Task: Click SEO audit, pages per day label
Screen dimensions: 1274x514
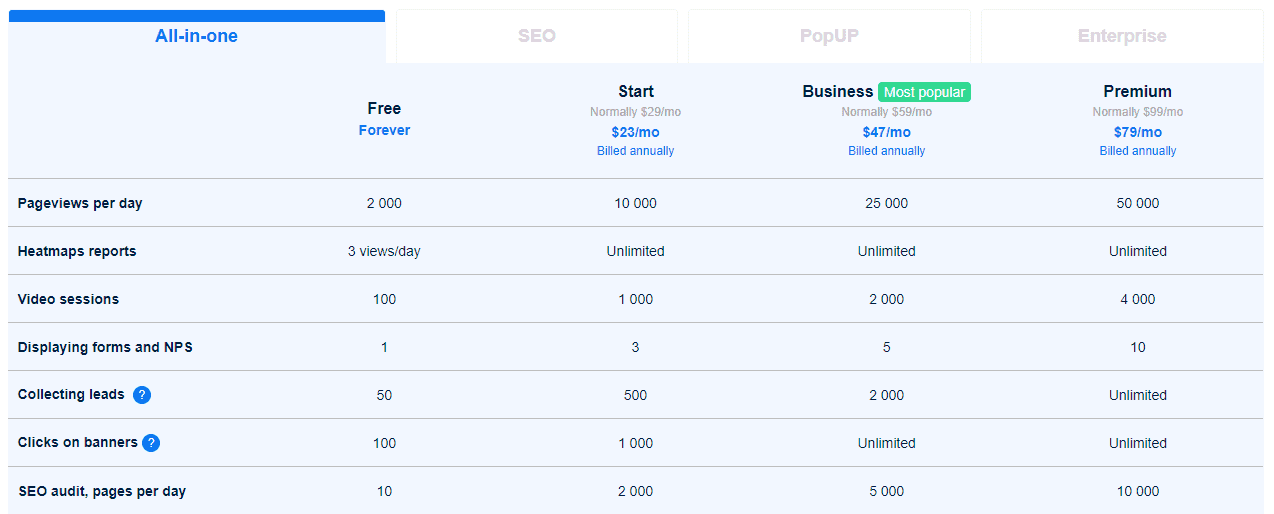Action: pyautogui.click(x=102, y=491)
